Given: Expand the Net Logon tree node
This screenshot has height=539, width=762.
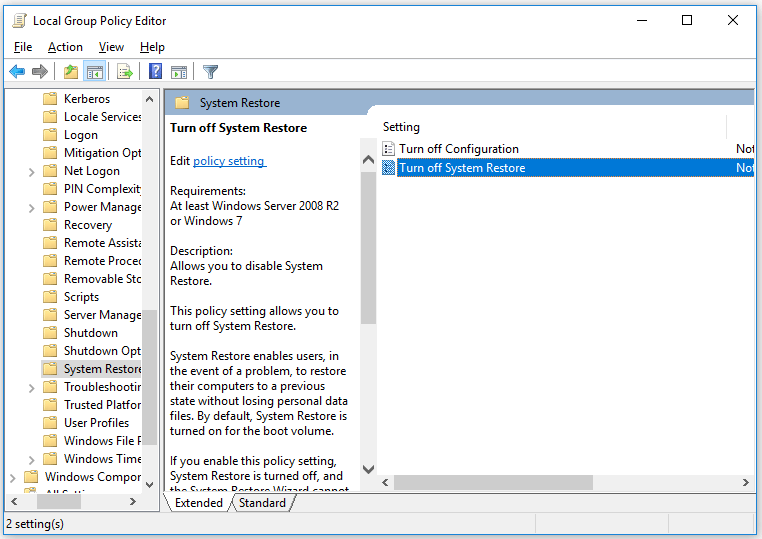Looking at the screenshot, I should pos(32,172).
